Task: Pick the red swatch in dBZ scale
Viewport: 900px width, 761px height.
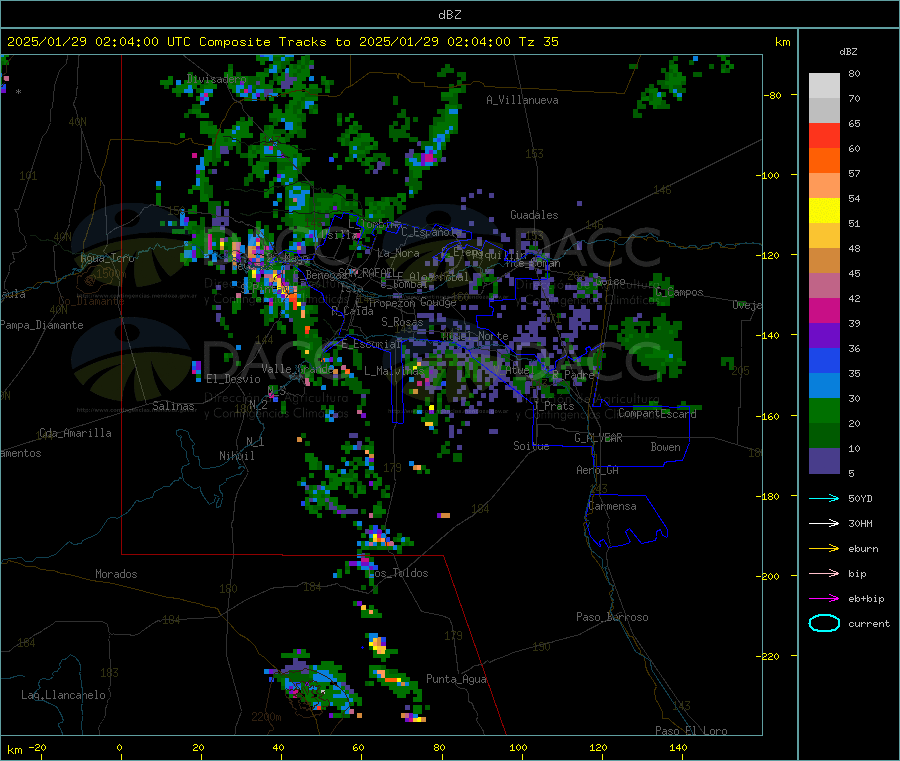Action: 824,136
